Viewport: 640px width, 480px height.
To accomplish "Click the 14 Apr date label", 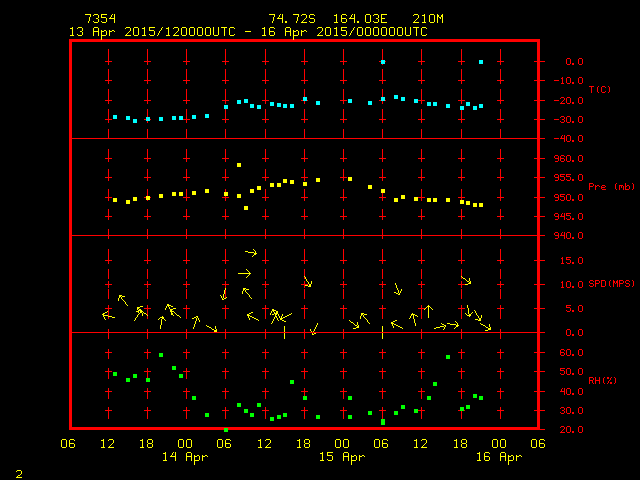I will [186, 457].
